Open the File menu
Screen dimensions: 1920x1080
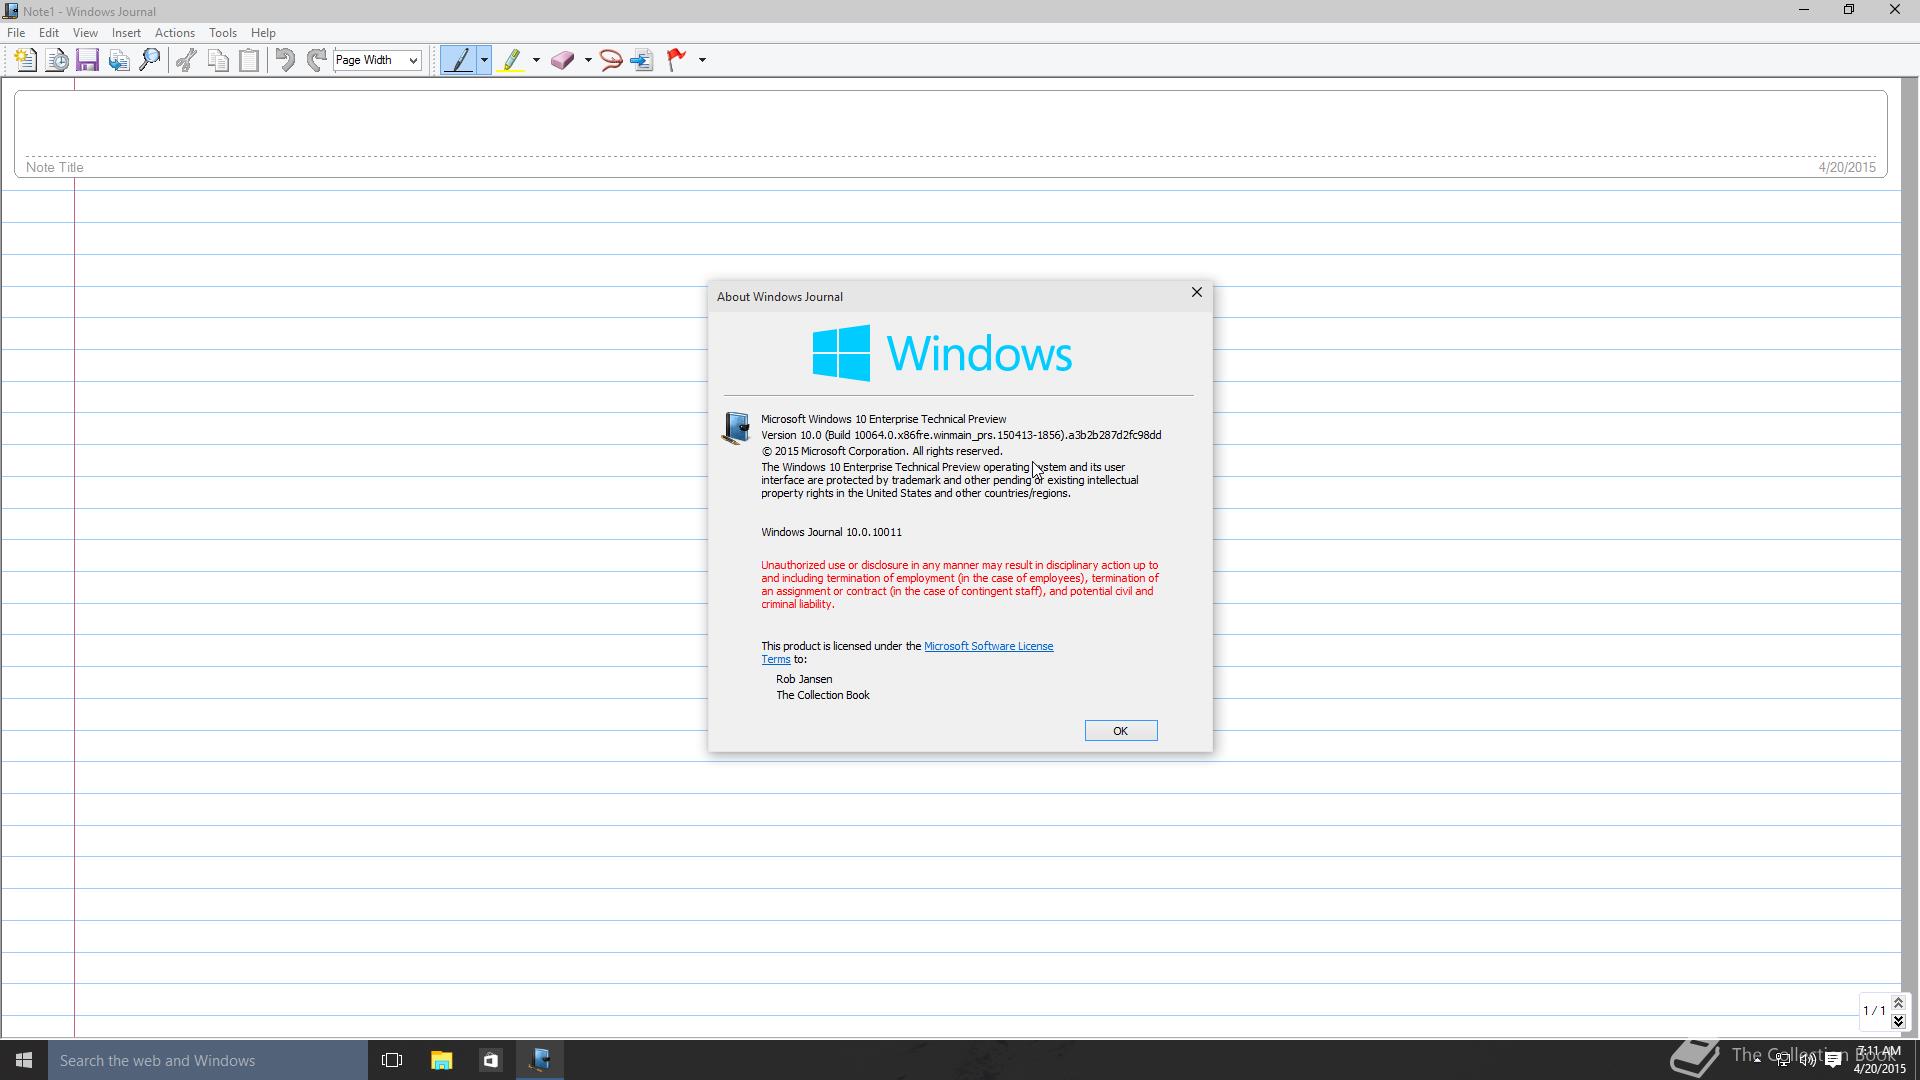pyautogui.click(x=16, y=33)
